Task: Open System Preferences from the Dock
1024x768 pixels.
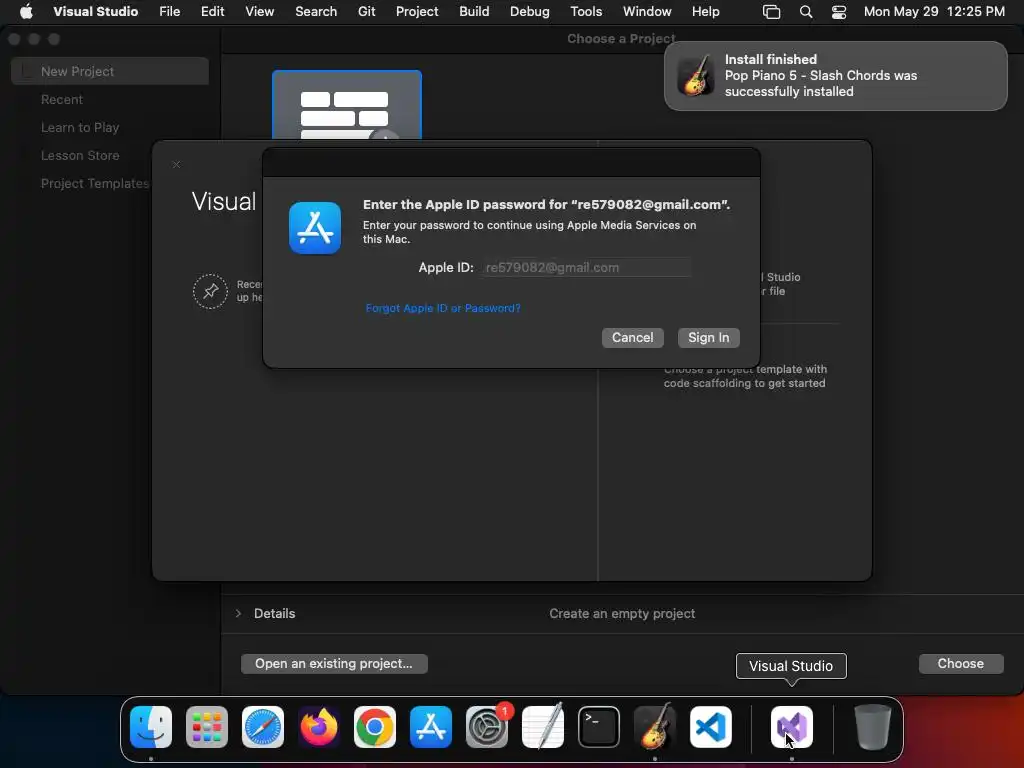Action: [487, 727]
